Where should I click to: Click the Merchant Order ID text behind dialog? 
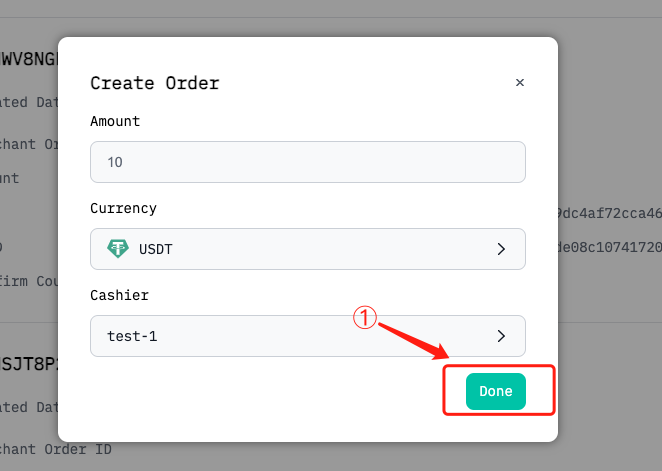click(x=60, y=449)
